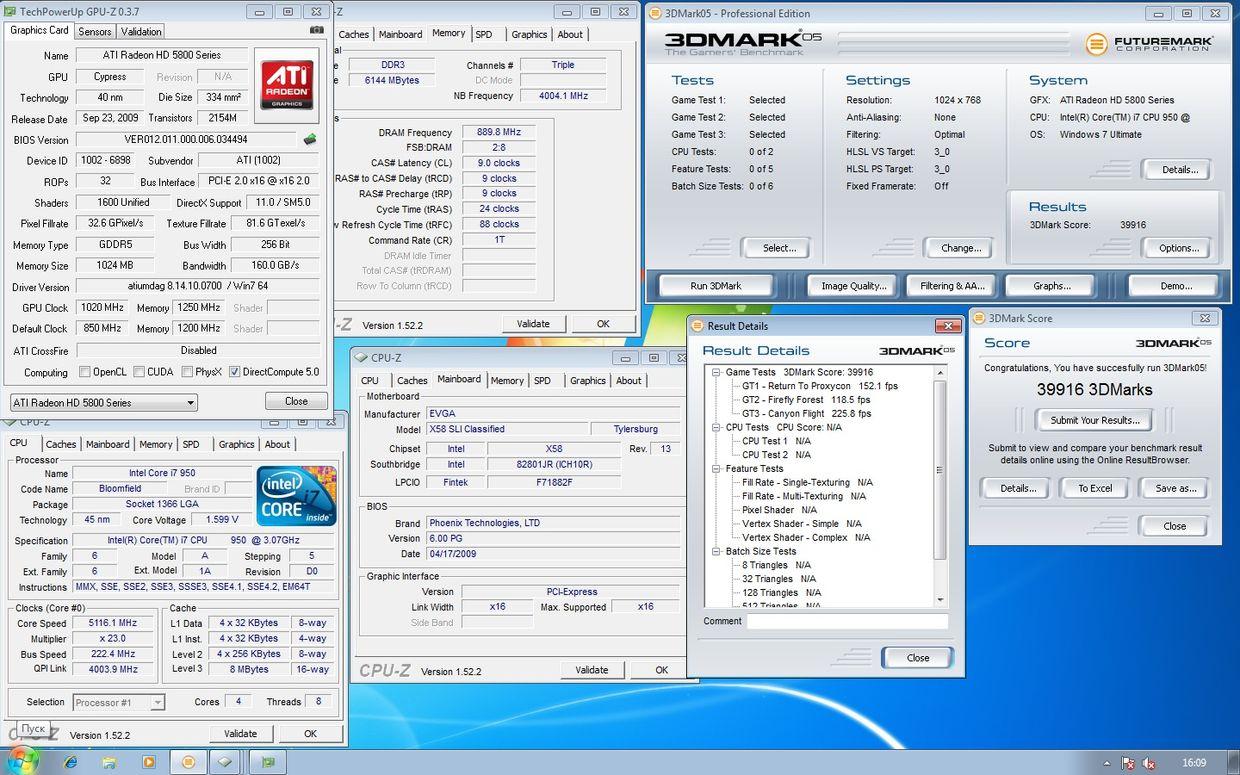The image size is (1240, 775).
Task: Open the ATI Radeon HD 5800 Series dropdown
Action: [103, 403]
